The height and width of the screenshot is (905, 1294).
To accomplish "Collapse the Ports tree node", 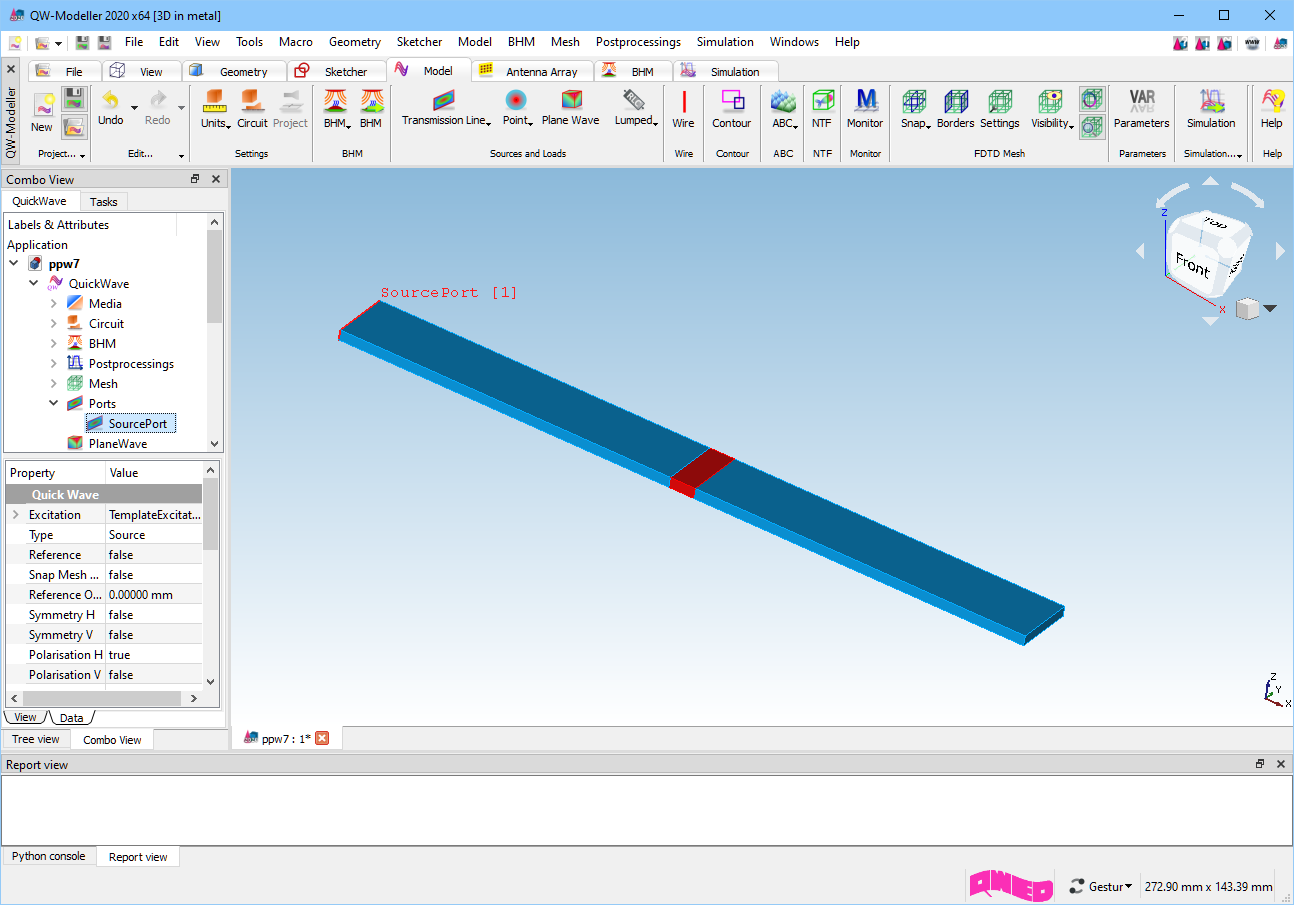I will (54, 404).
